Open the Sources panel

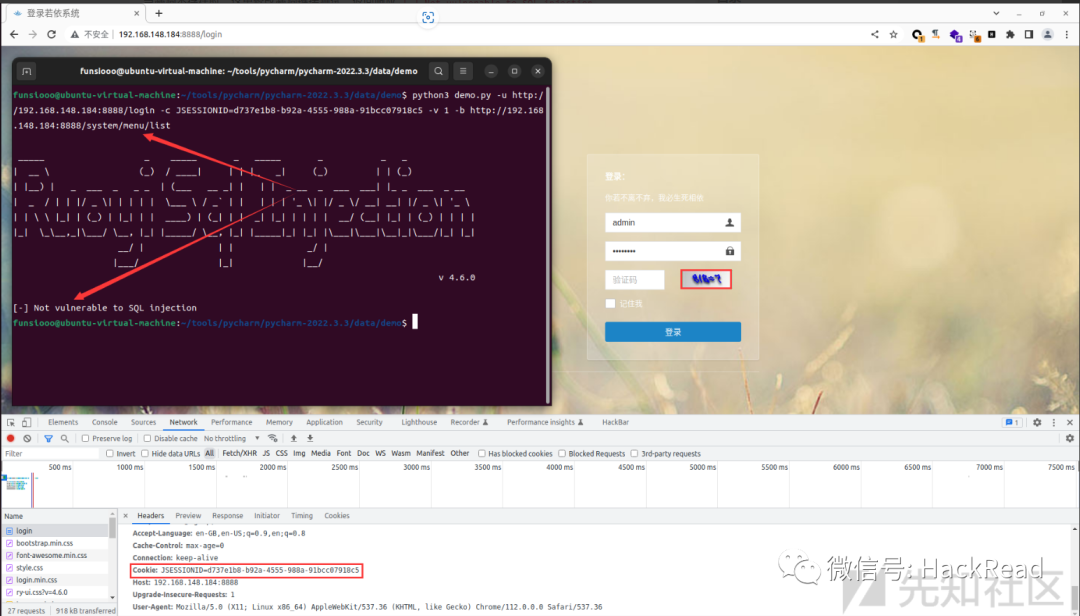pyautogui.click(x=143, y=422)
